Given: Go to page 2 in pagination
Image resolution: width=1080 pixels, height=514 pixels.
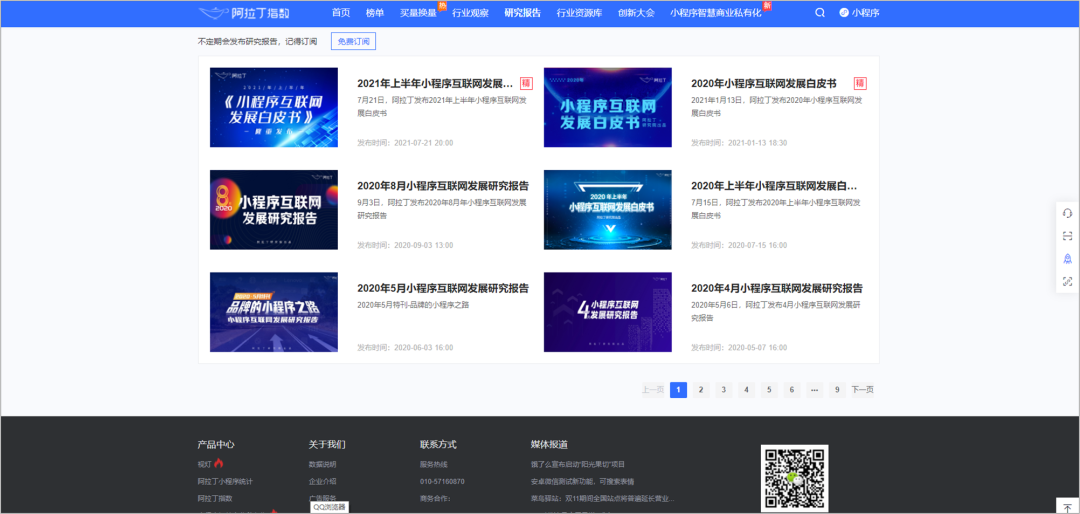Looking at the screenshot, I should 701,390.
